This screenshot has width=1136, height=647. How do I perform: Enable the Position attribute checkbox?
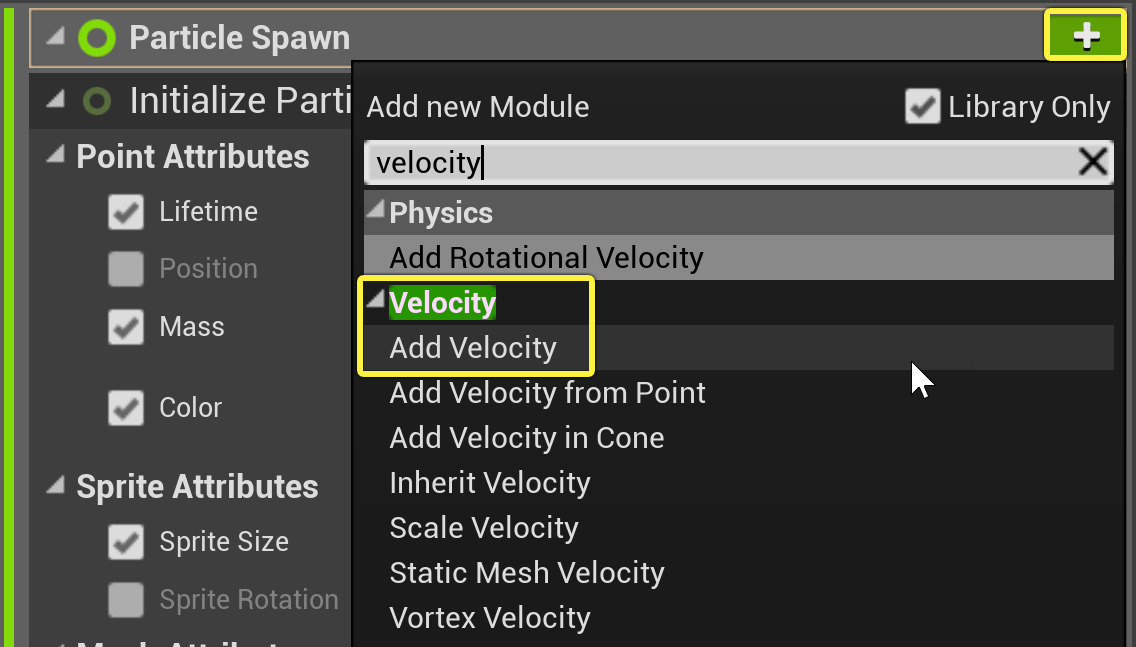[x=126, y=269]
